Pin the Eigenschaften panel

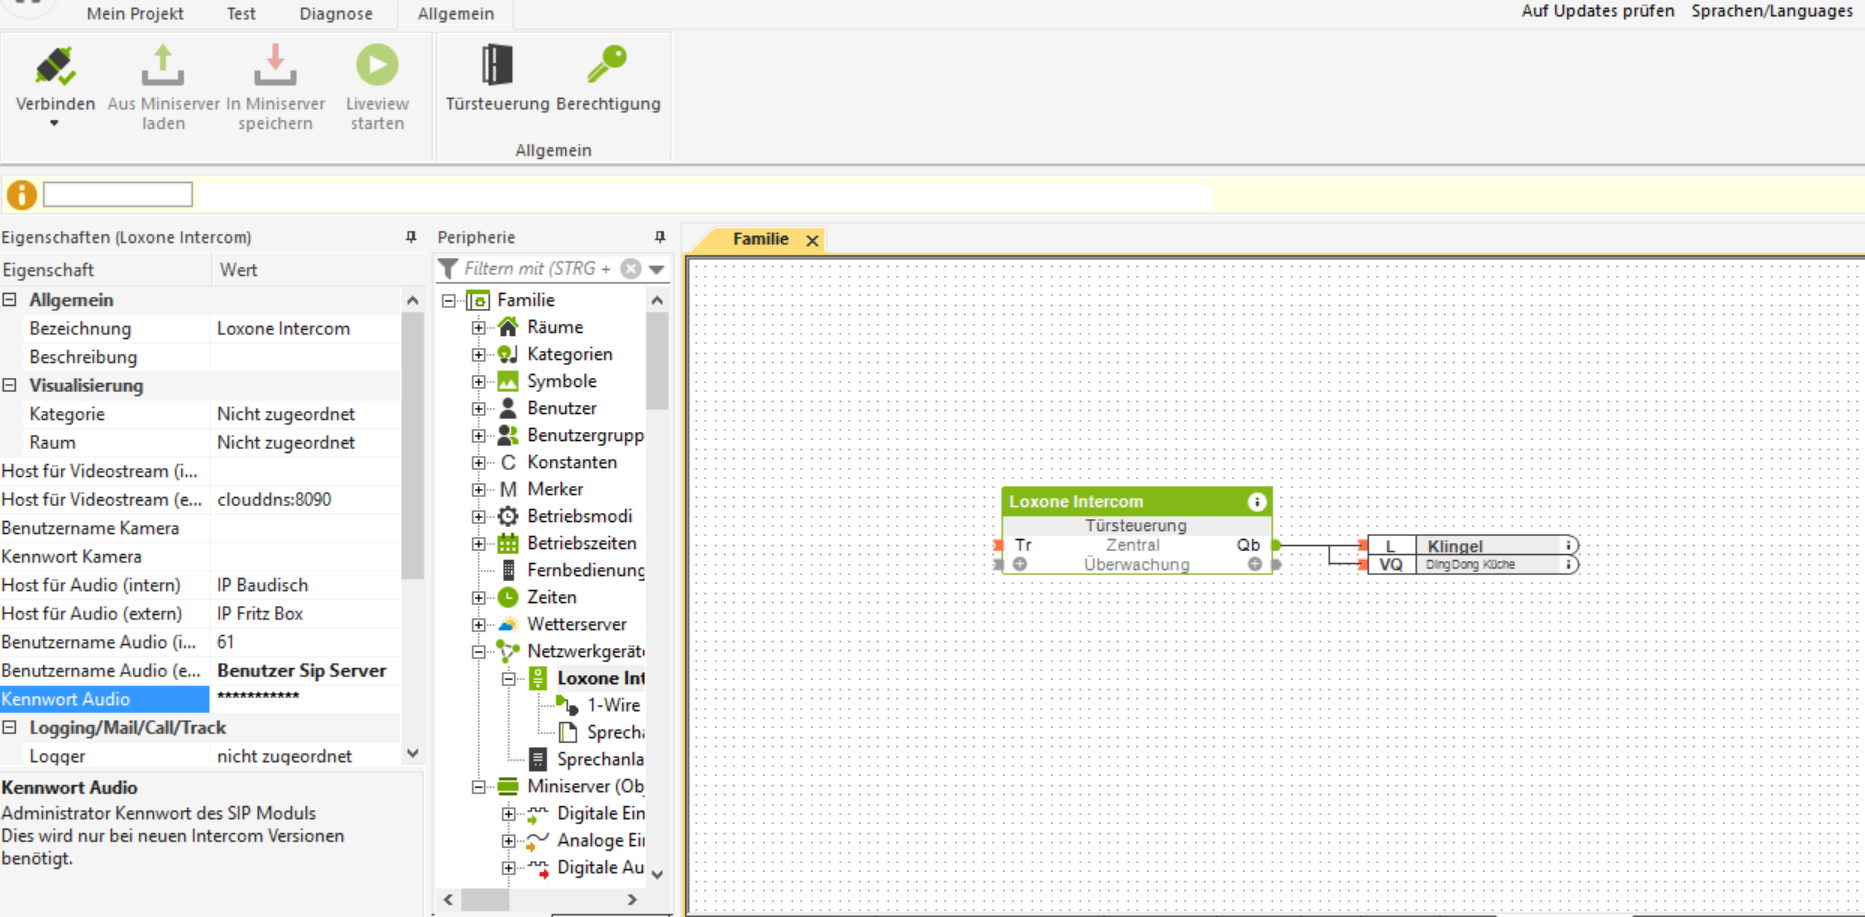[410, 237]
